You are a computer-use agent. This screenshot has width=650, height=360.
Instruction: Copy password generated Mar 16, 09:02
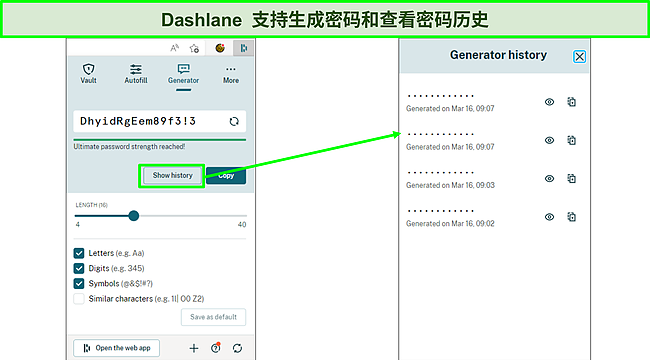(572, 217)
